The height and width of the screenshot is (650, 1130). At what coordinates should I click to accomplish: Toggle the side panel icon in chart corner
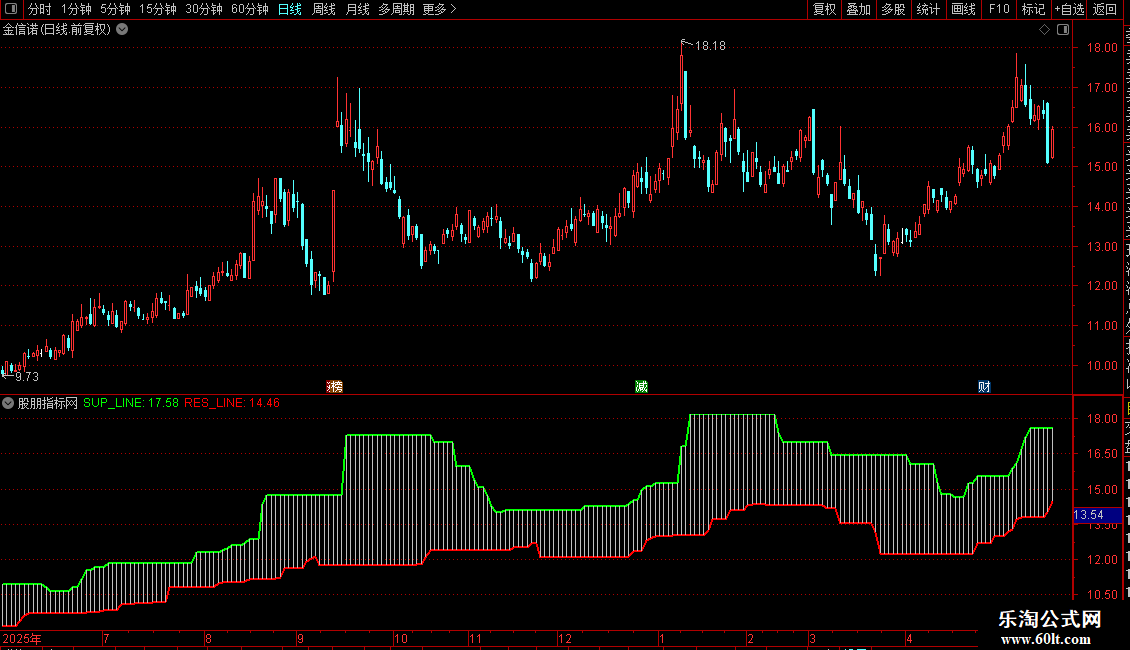1063,30
